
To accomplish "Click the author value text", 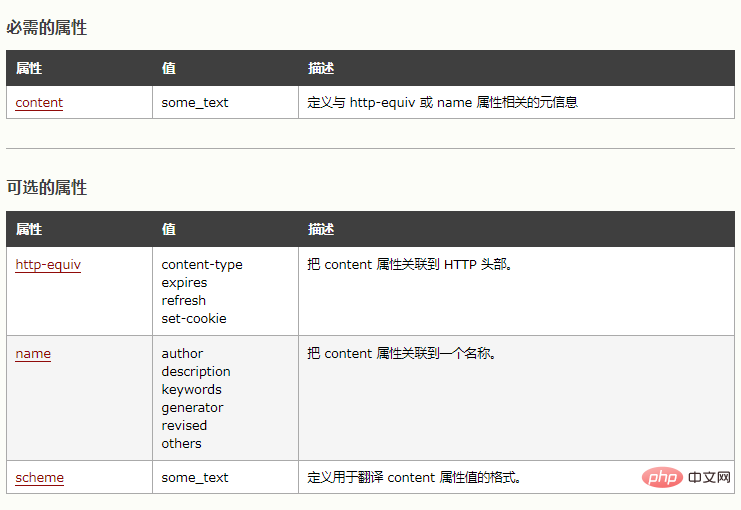I will tap(182, 353).
